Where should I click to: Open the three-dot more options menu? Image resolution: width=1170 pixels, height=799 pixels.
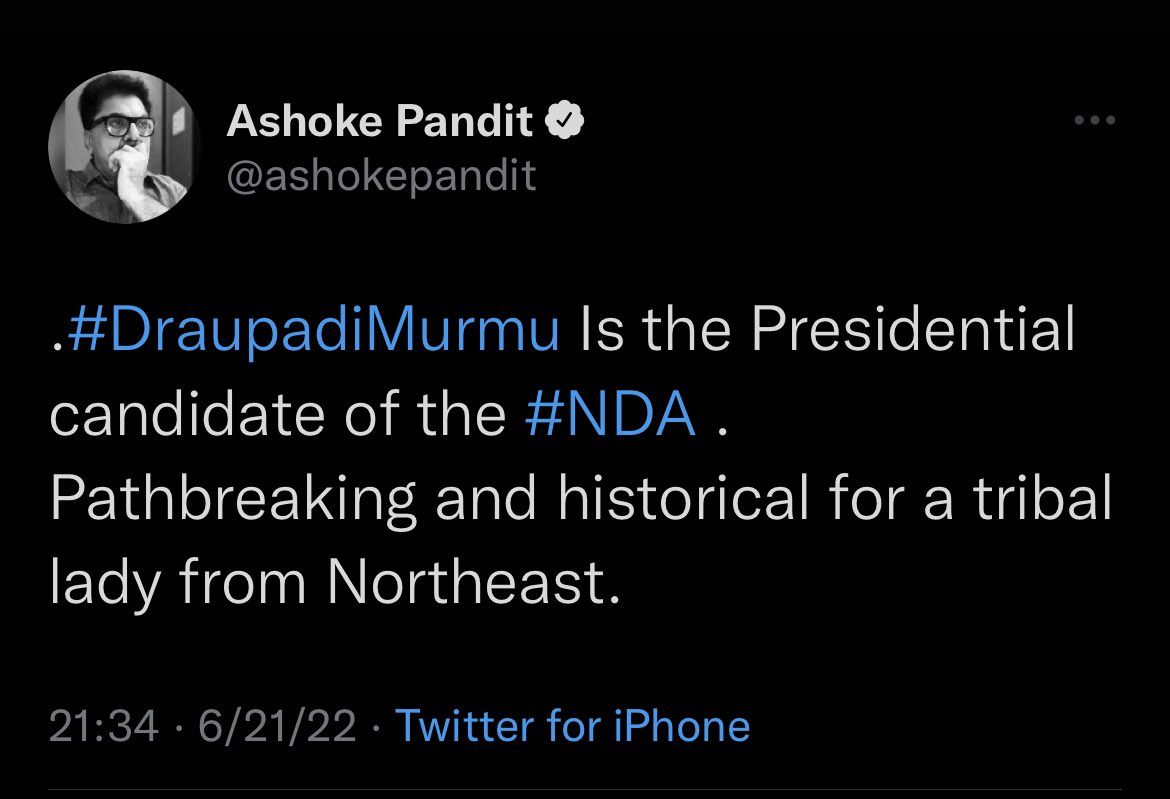(x=1095, y=120)
